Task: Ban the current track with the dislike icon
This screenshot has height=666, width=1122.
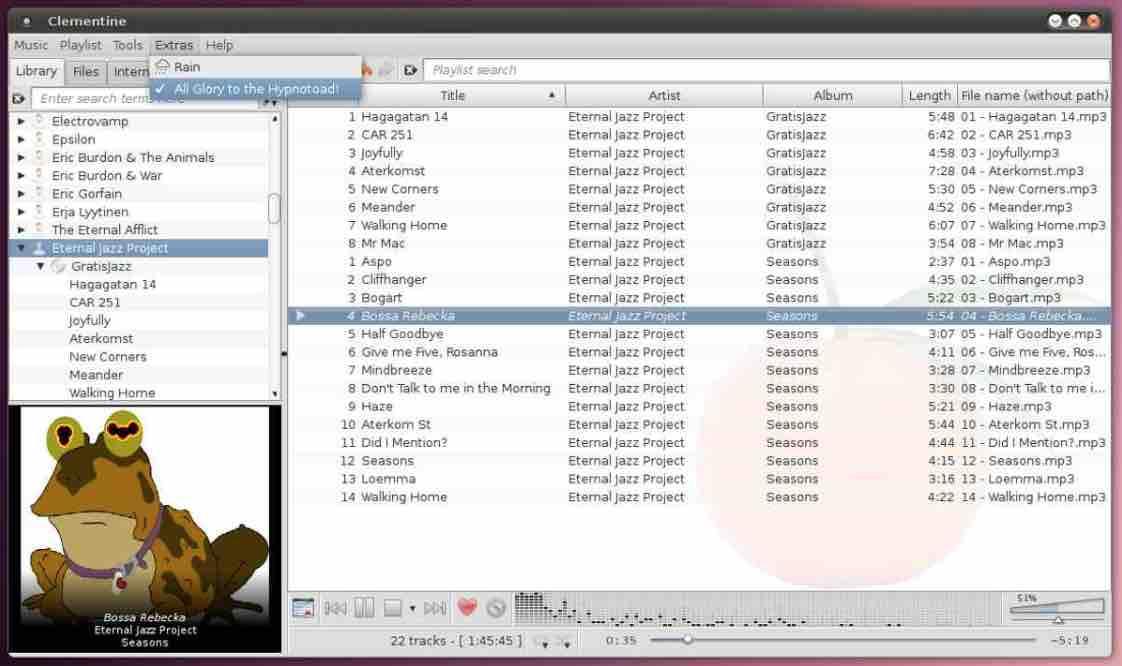Action: click(495, 606)
